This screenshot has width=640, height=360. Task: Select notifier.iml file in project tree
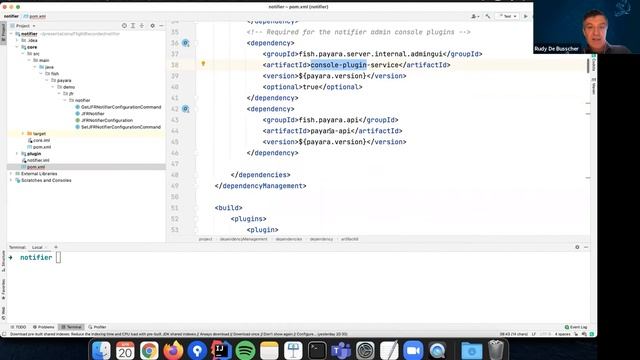tap(38, 160)
